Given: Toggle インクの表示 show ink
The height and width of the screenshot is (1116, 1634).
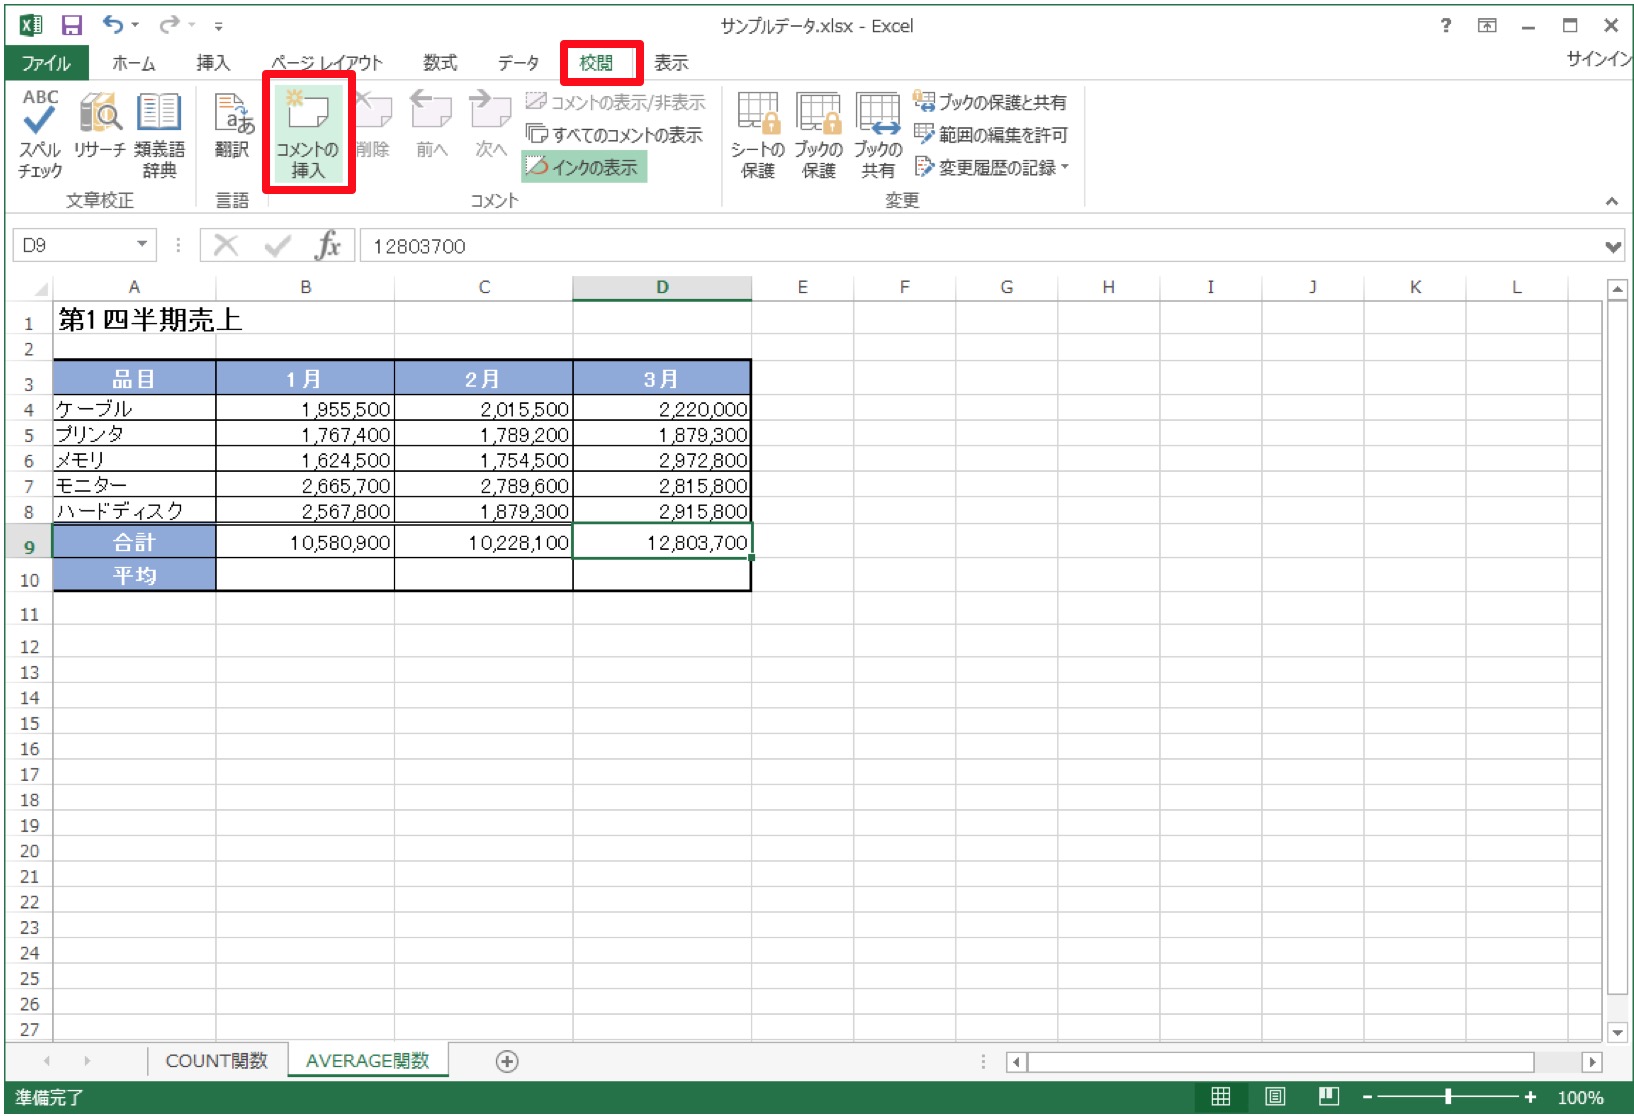Looking at the screenshot, I should [x=584, y=167].
